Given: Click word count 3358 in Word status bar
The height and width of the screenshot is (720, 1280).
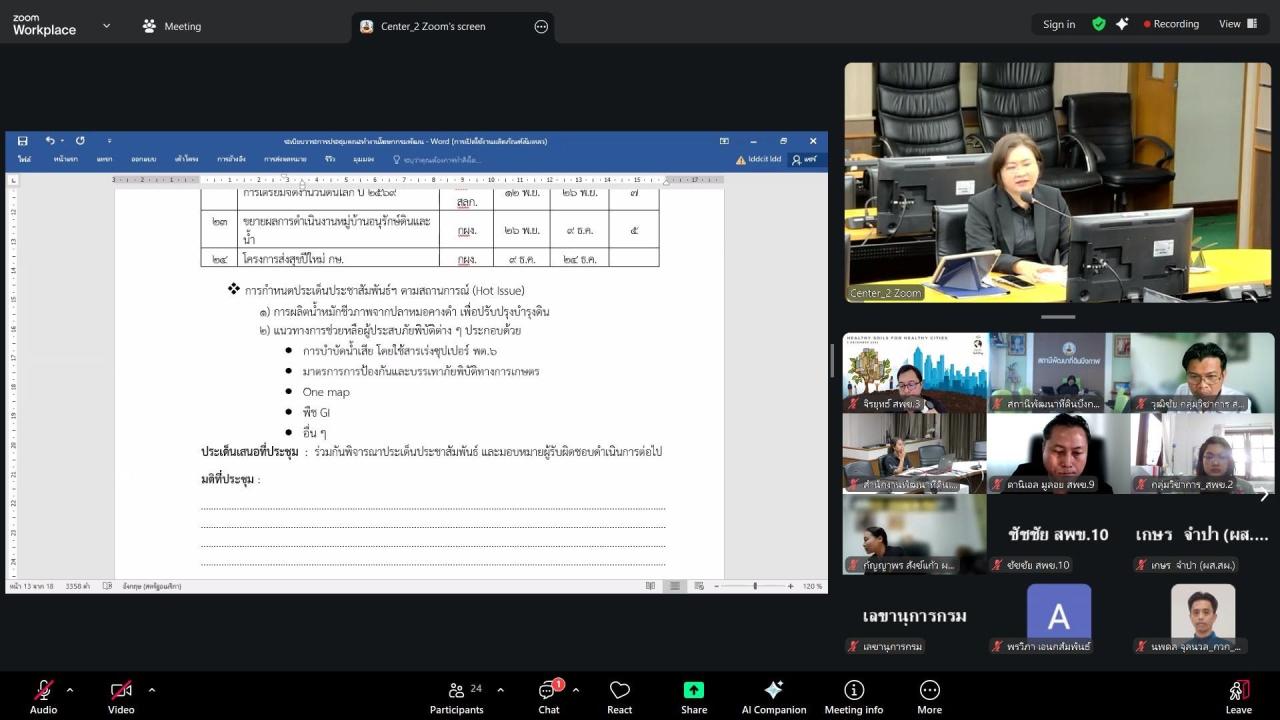Looking at the screenshot, I should (78, 586).
